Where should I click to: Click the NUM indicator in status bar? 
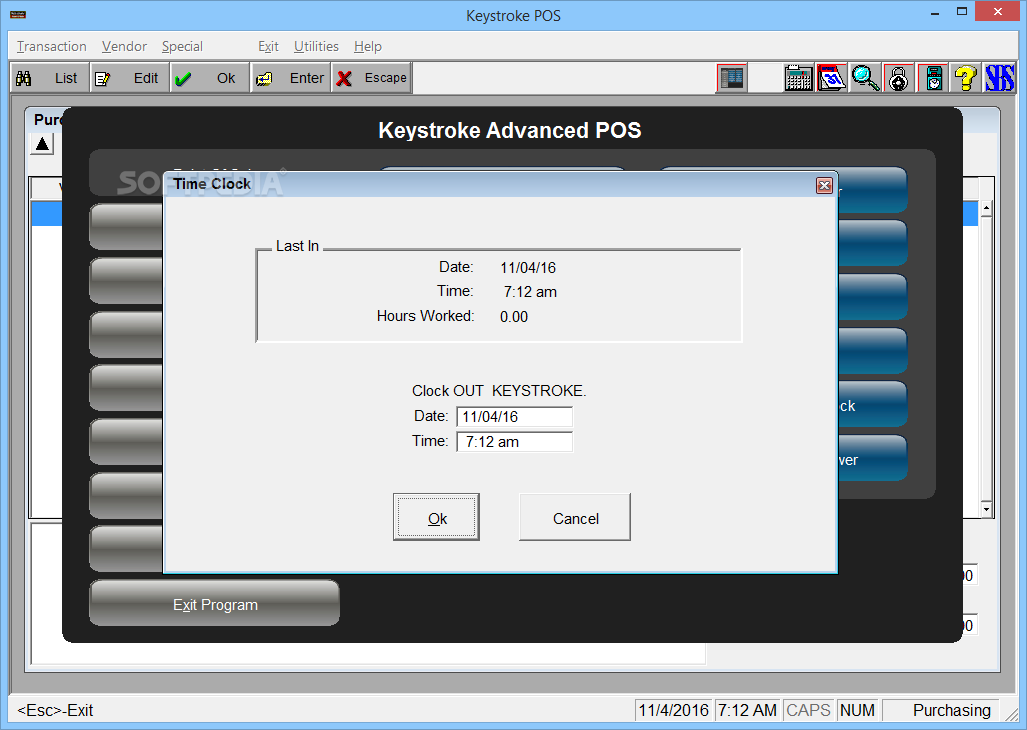(x=857, y=710)
